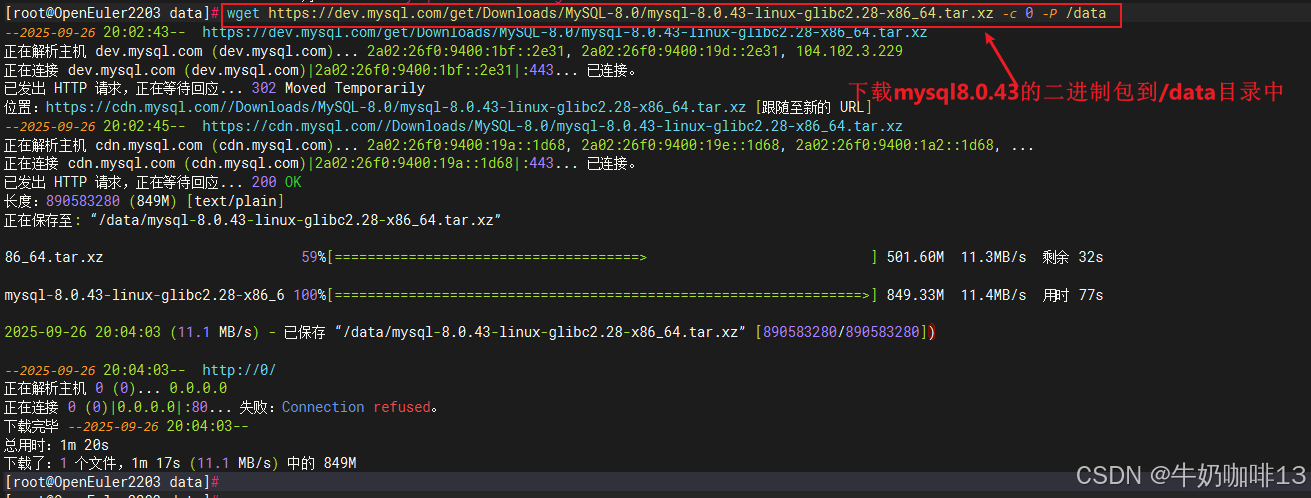Select timestamp '--2025-09-26 20:02:43--'
The image size is (1311, 498).
(95, 33)
